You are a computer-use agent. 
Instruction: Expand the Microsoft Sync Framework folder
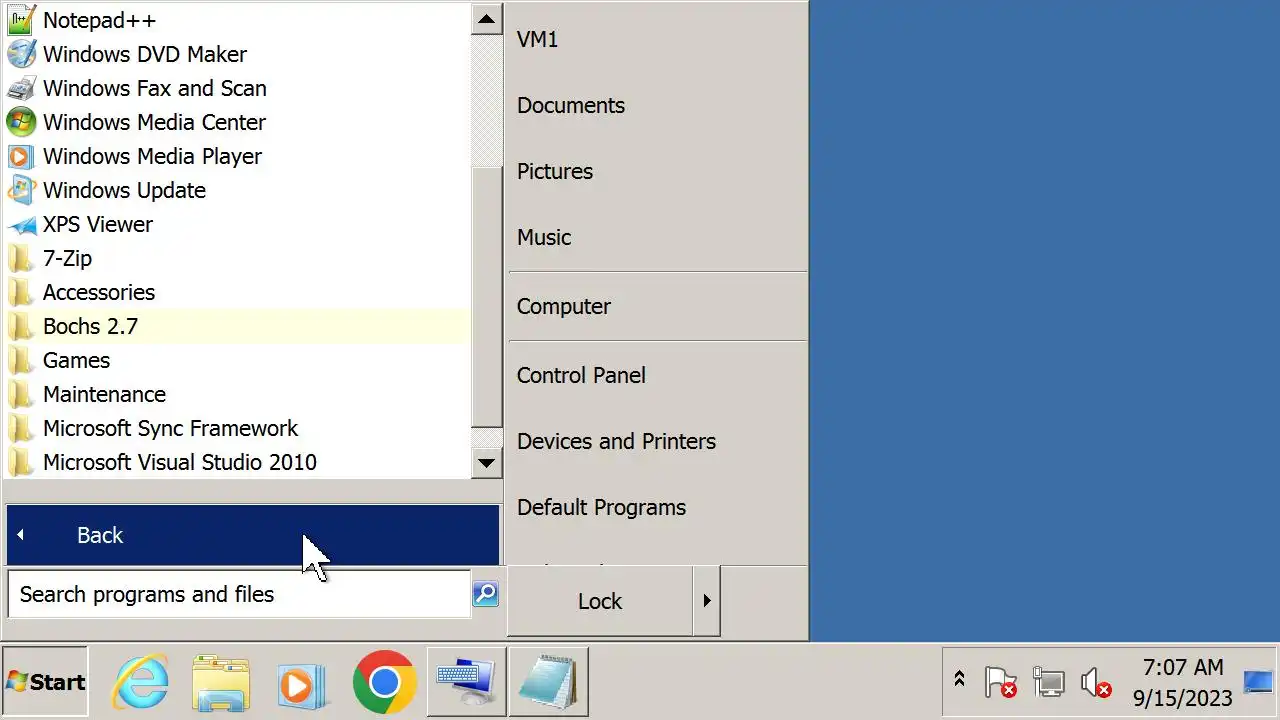pyautogui.click(x=237, y=428)
